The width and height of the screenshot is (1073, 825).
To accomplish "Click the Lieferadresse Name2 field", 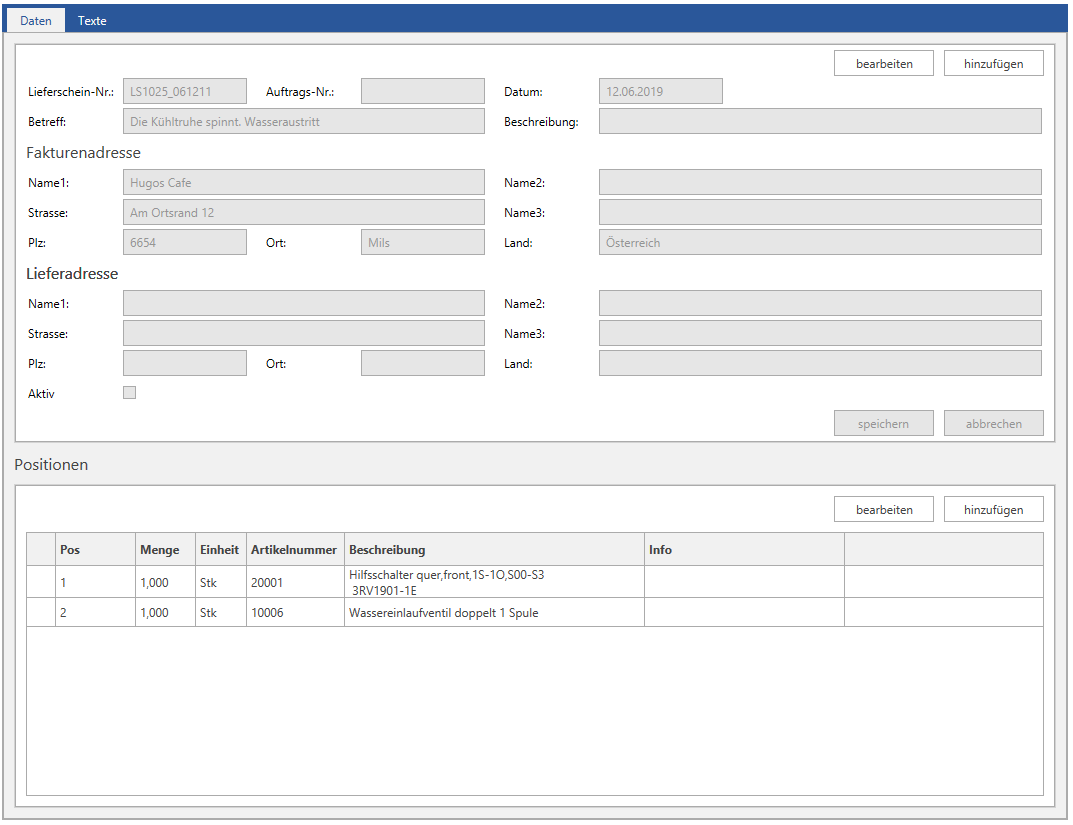I will 820,304.
